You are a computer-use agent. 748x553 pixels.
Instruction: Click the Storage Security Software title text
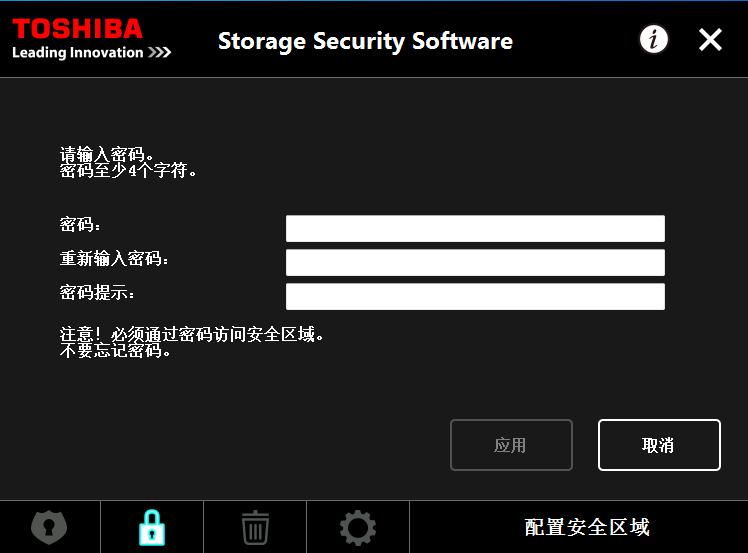pyautogui.click(x=365, y=41)
